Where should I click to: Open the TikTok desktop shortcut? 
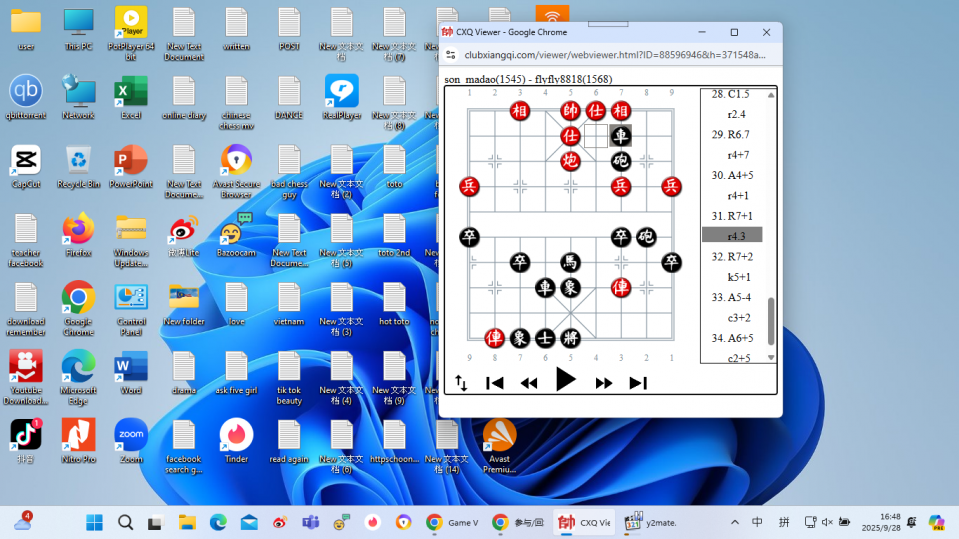pos(26,441)
